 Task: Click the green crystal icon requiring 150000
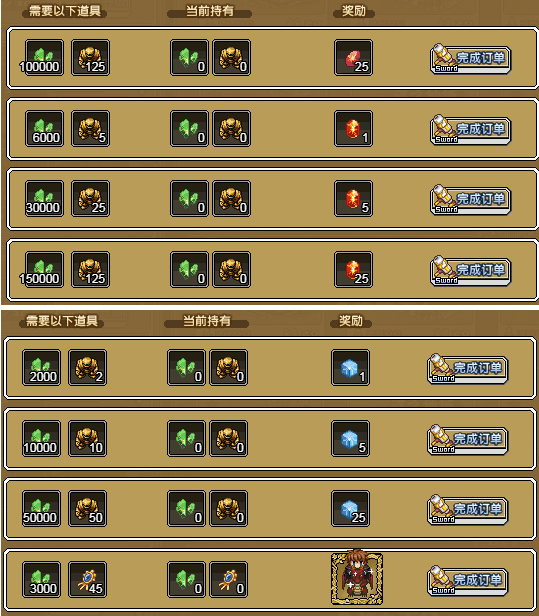pos(44,270)
